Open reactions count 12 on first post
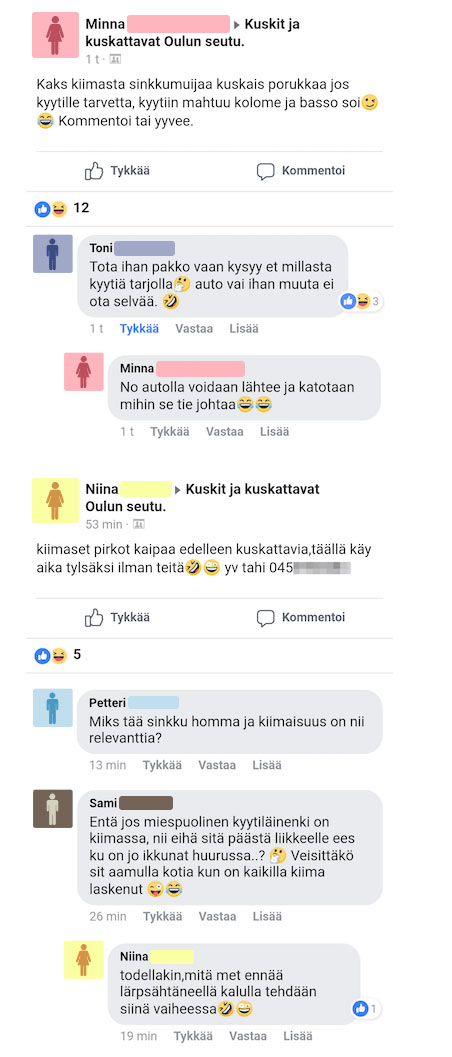The height and width of the screenshot is (1057, 452). coord(61,208)
